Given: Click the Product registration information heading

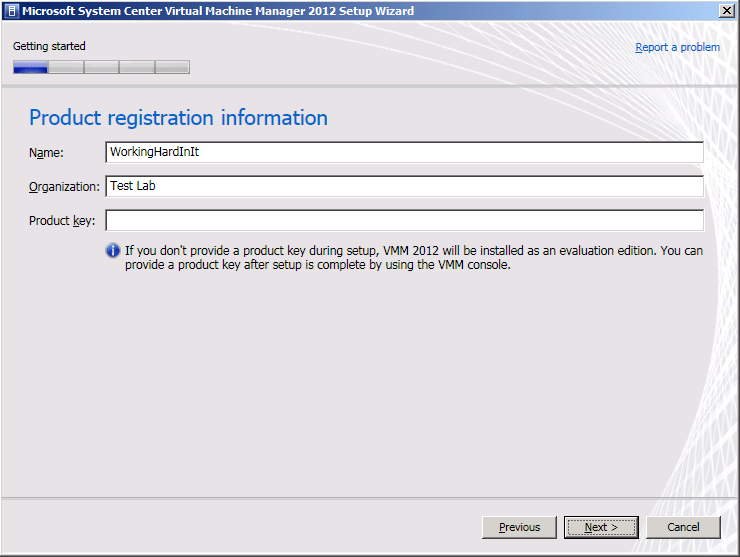Looking at the screenshot, I should 178,118.
